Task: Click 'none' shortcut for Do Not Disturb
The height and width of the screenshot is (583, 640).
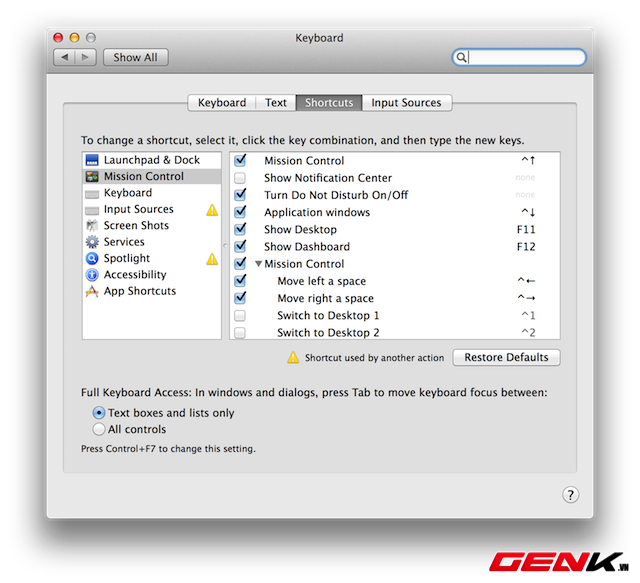Action: point(525,195)
